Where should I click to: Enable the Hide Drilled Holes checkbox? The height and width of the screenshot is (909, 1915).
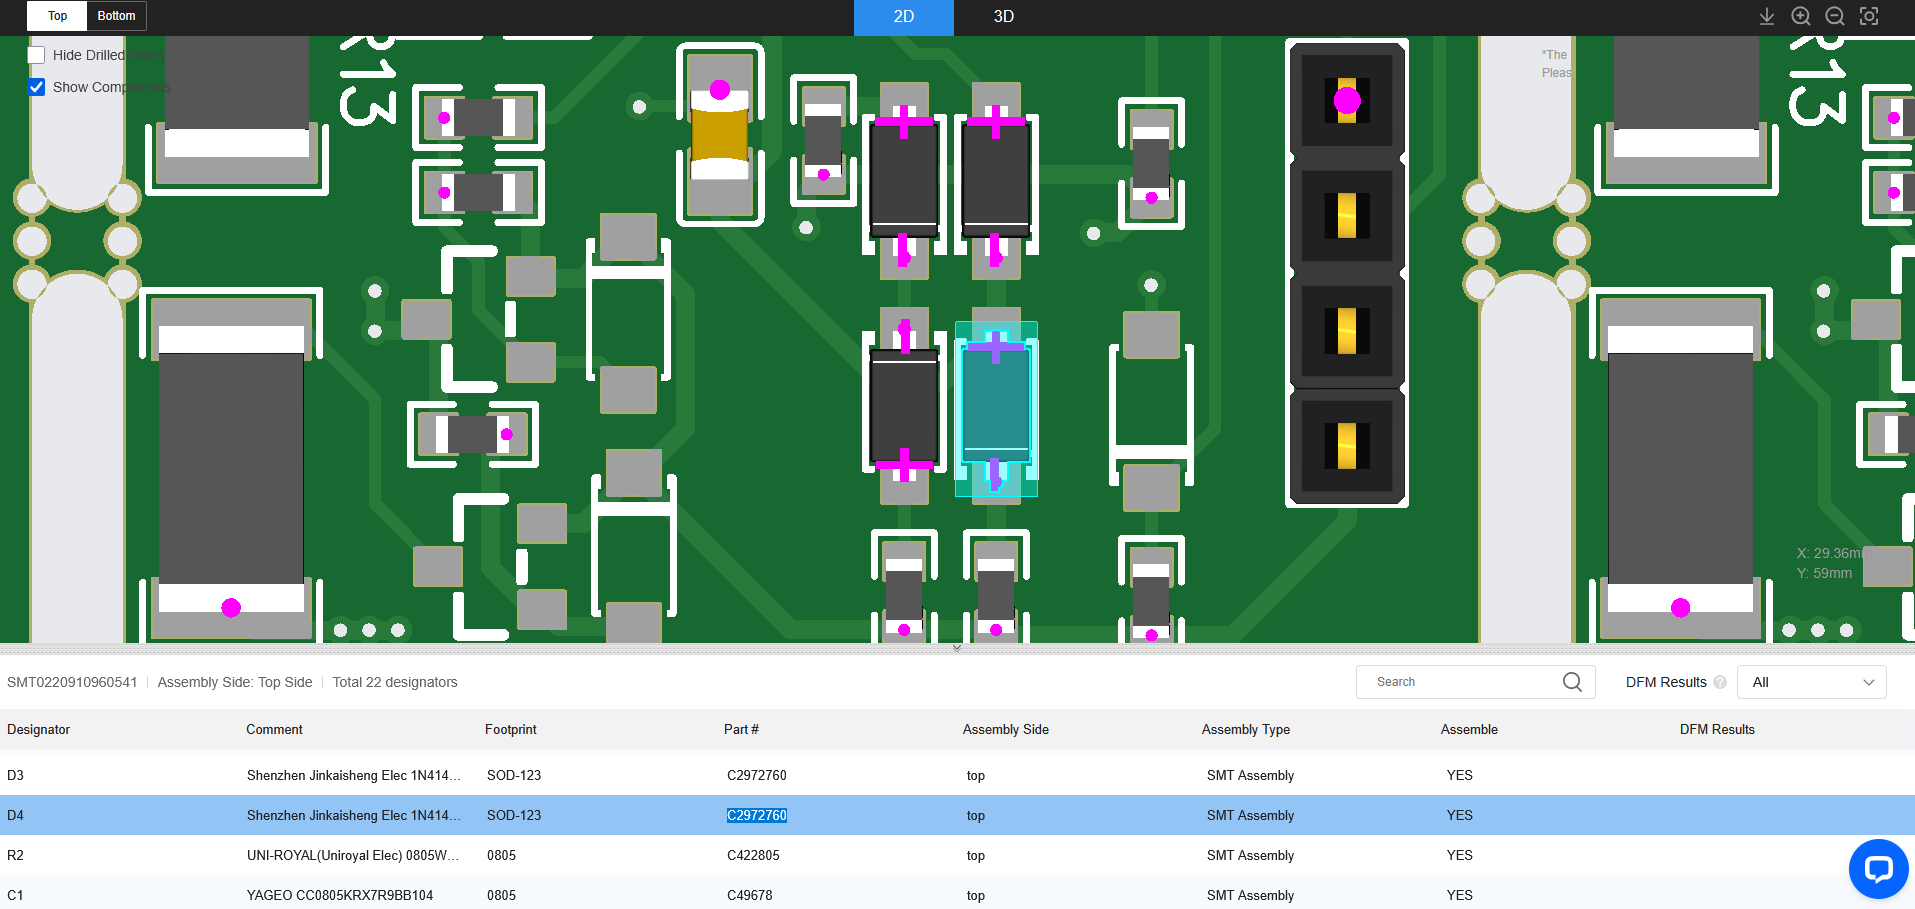(x=37, y=55)
